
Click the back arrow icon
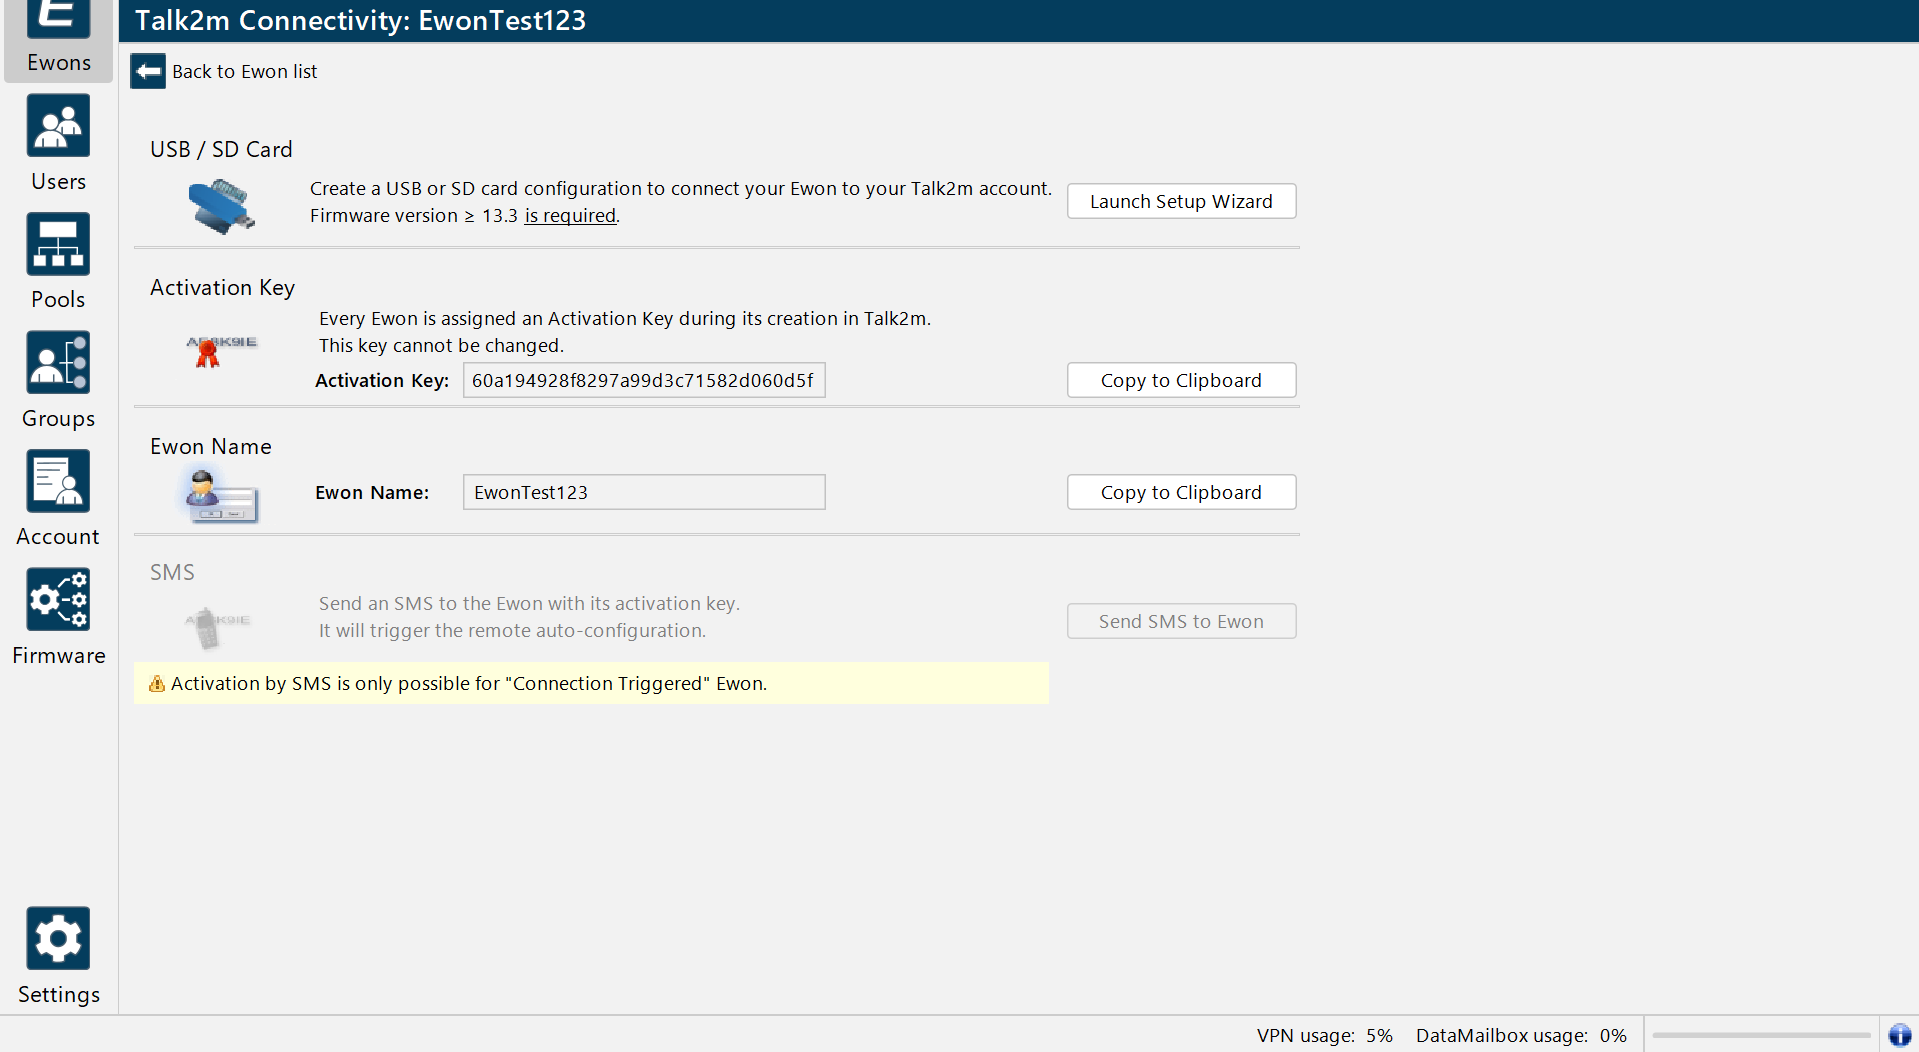coord(148,71)
